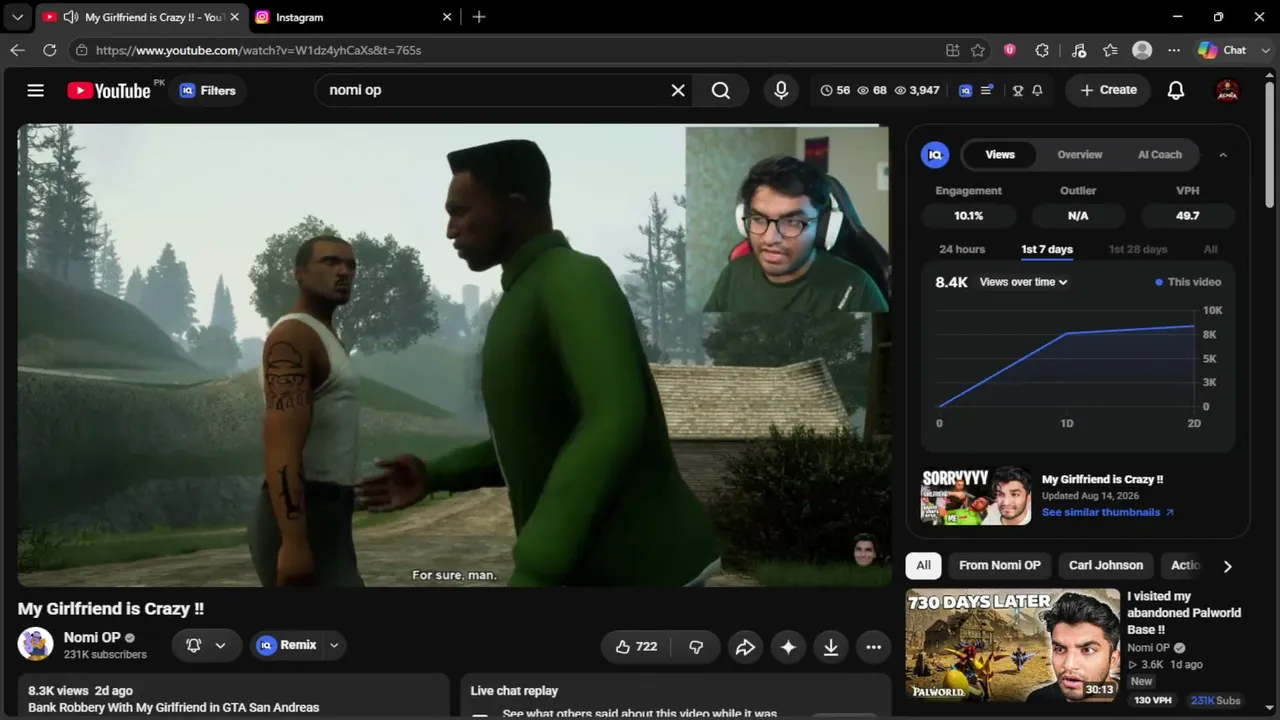Click the Create button
1280x720 pixels.
pyautogui.click(x=1108, y=90)
